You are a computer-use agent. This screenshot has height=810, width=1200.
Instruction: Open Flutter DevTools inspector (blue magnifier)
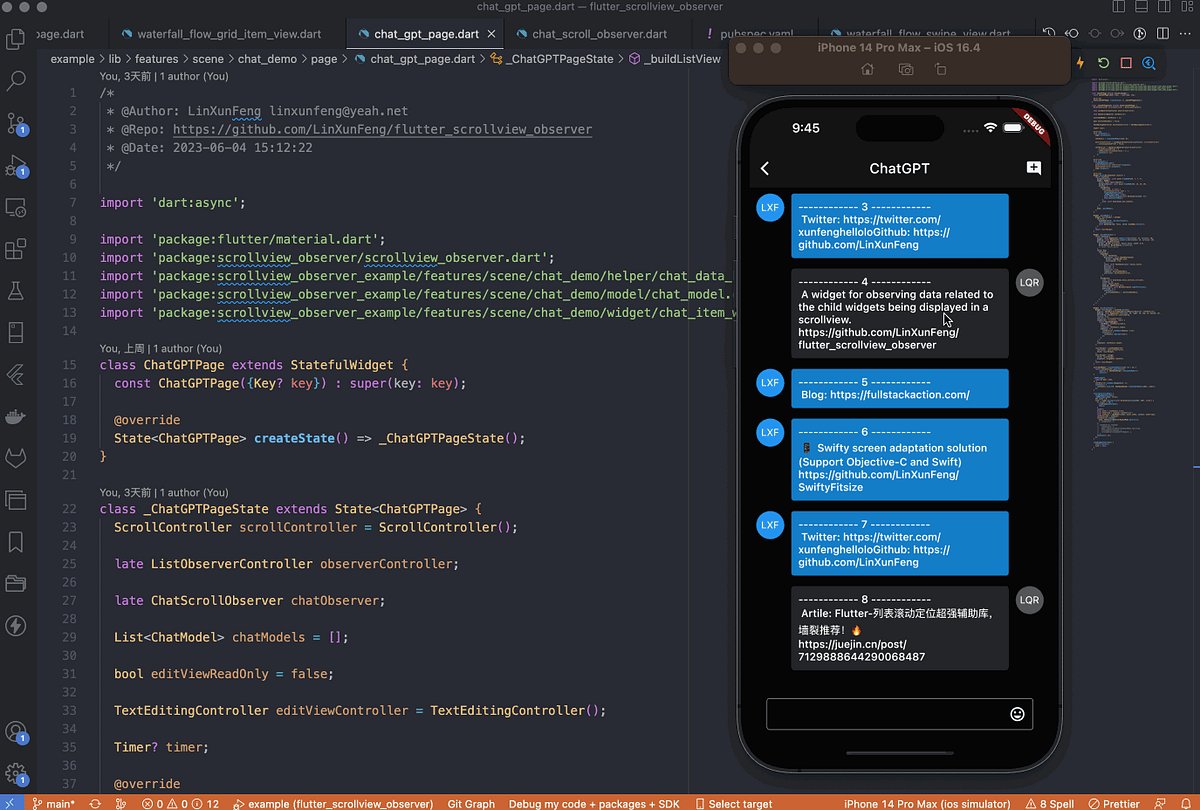[1148, 63]
